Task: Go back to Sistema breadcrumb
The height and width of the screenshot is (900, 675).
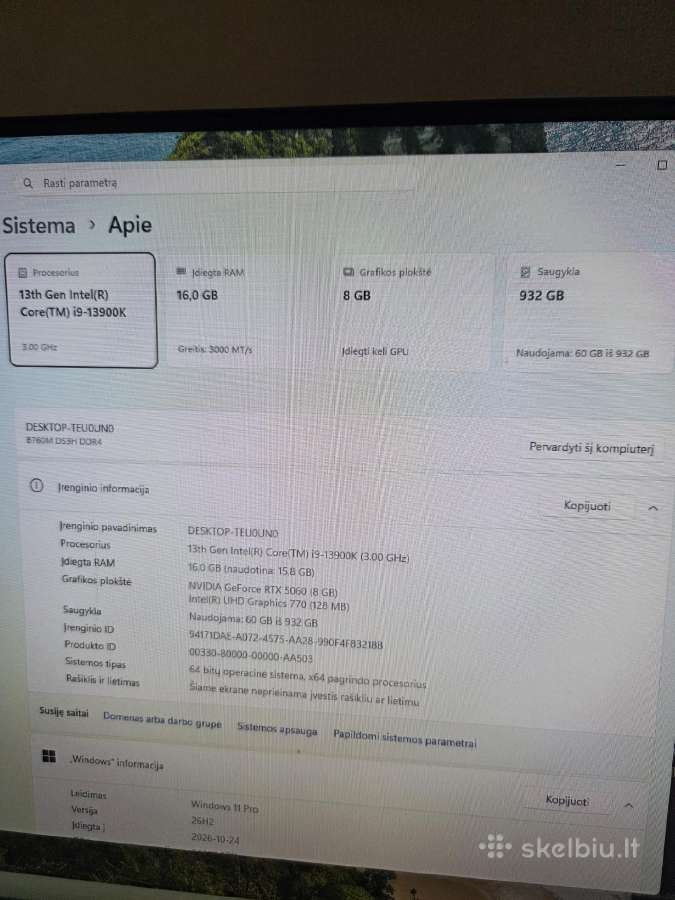Action: point(38,225)
